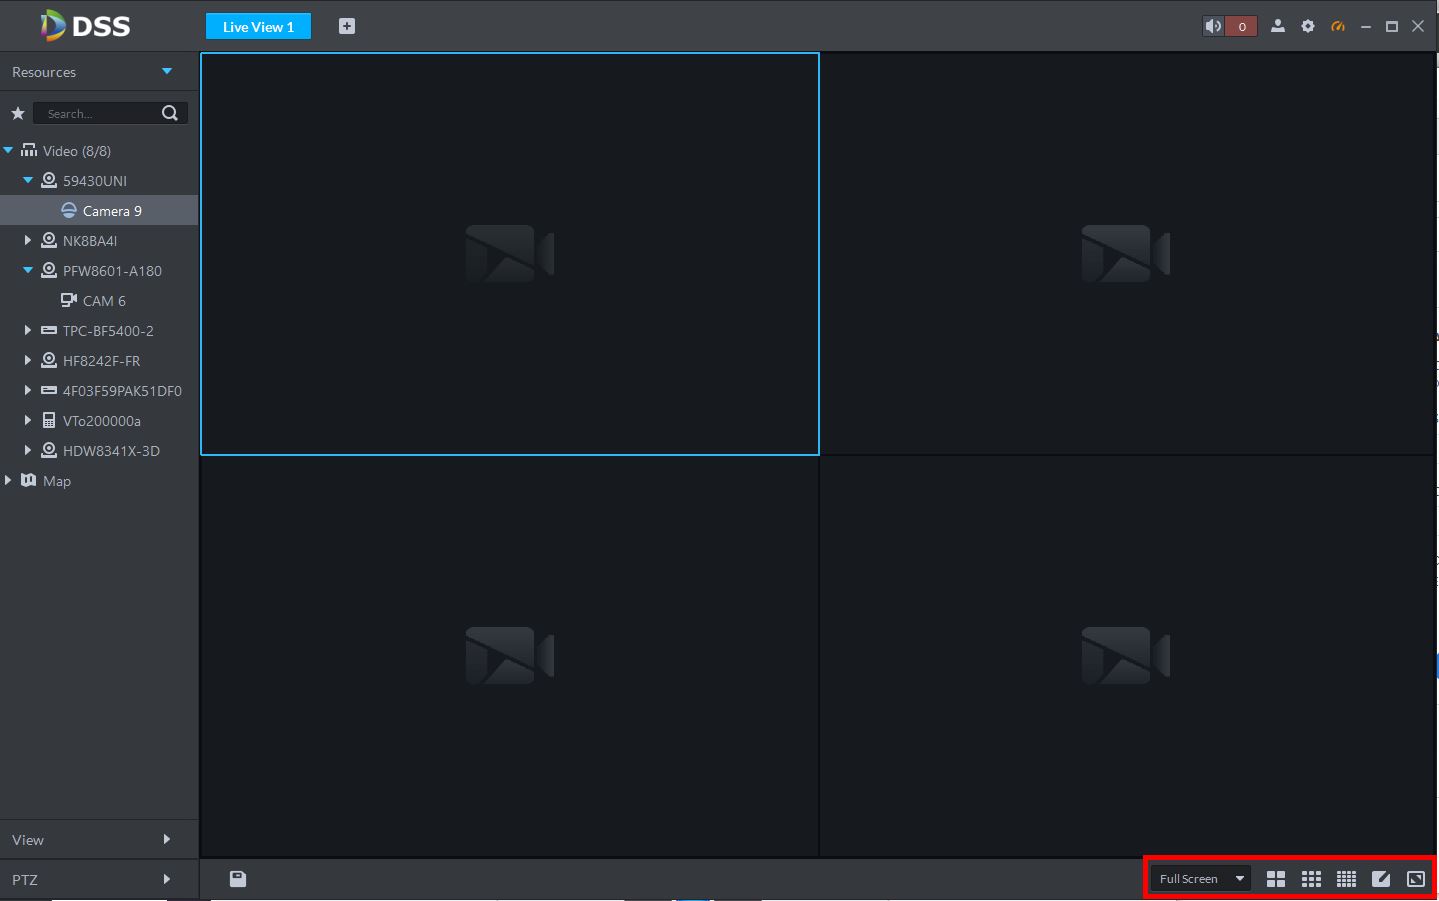Open the custom layout edit icon

pyautogui.click(x=1381, y=879)
